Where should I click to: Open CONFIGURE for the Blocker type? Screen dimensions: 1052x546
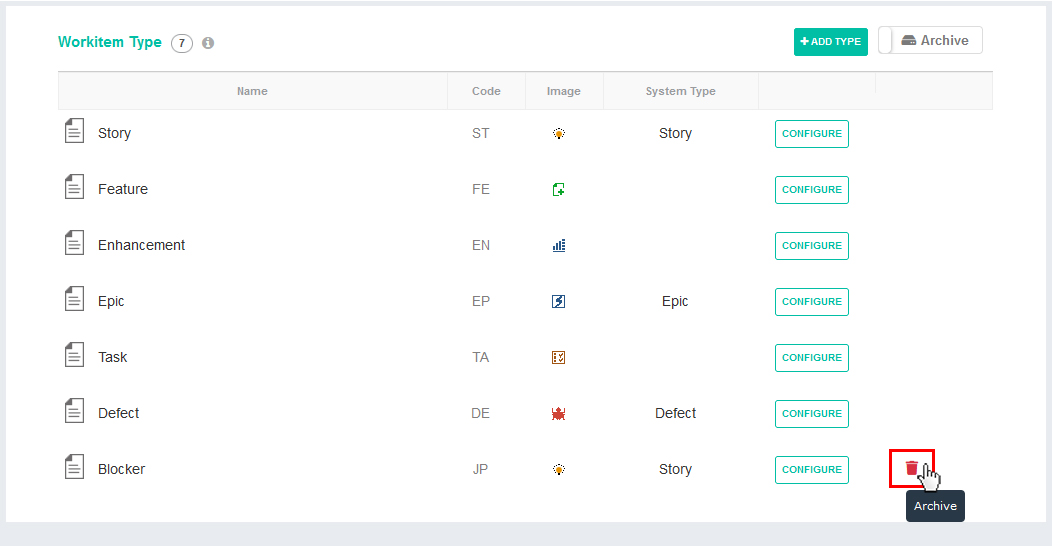[x=812, y=470]
